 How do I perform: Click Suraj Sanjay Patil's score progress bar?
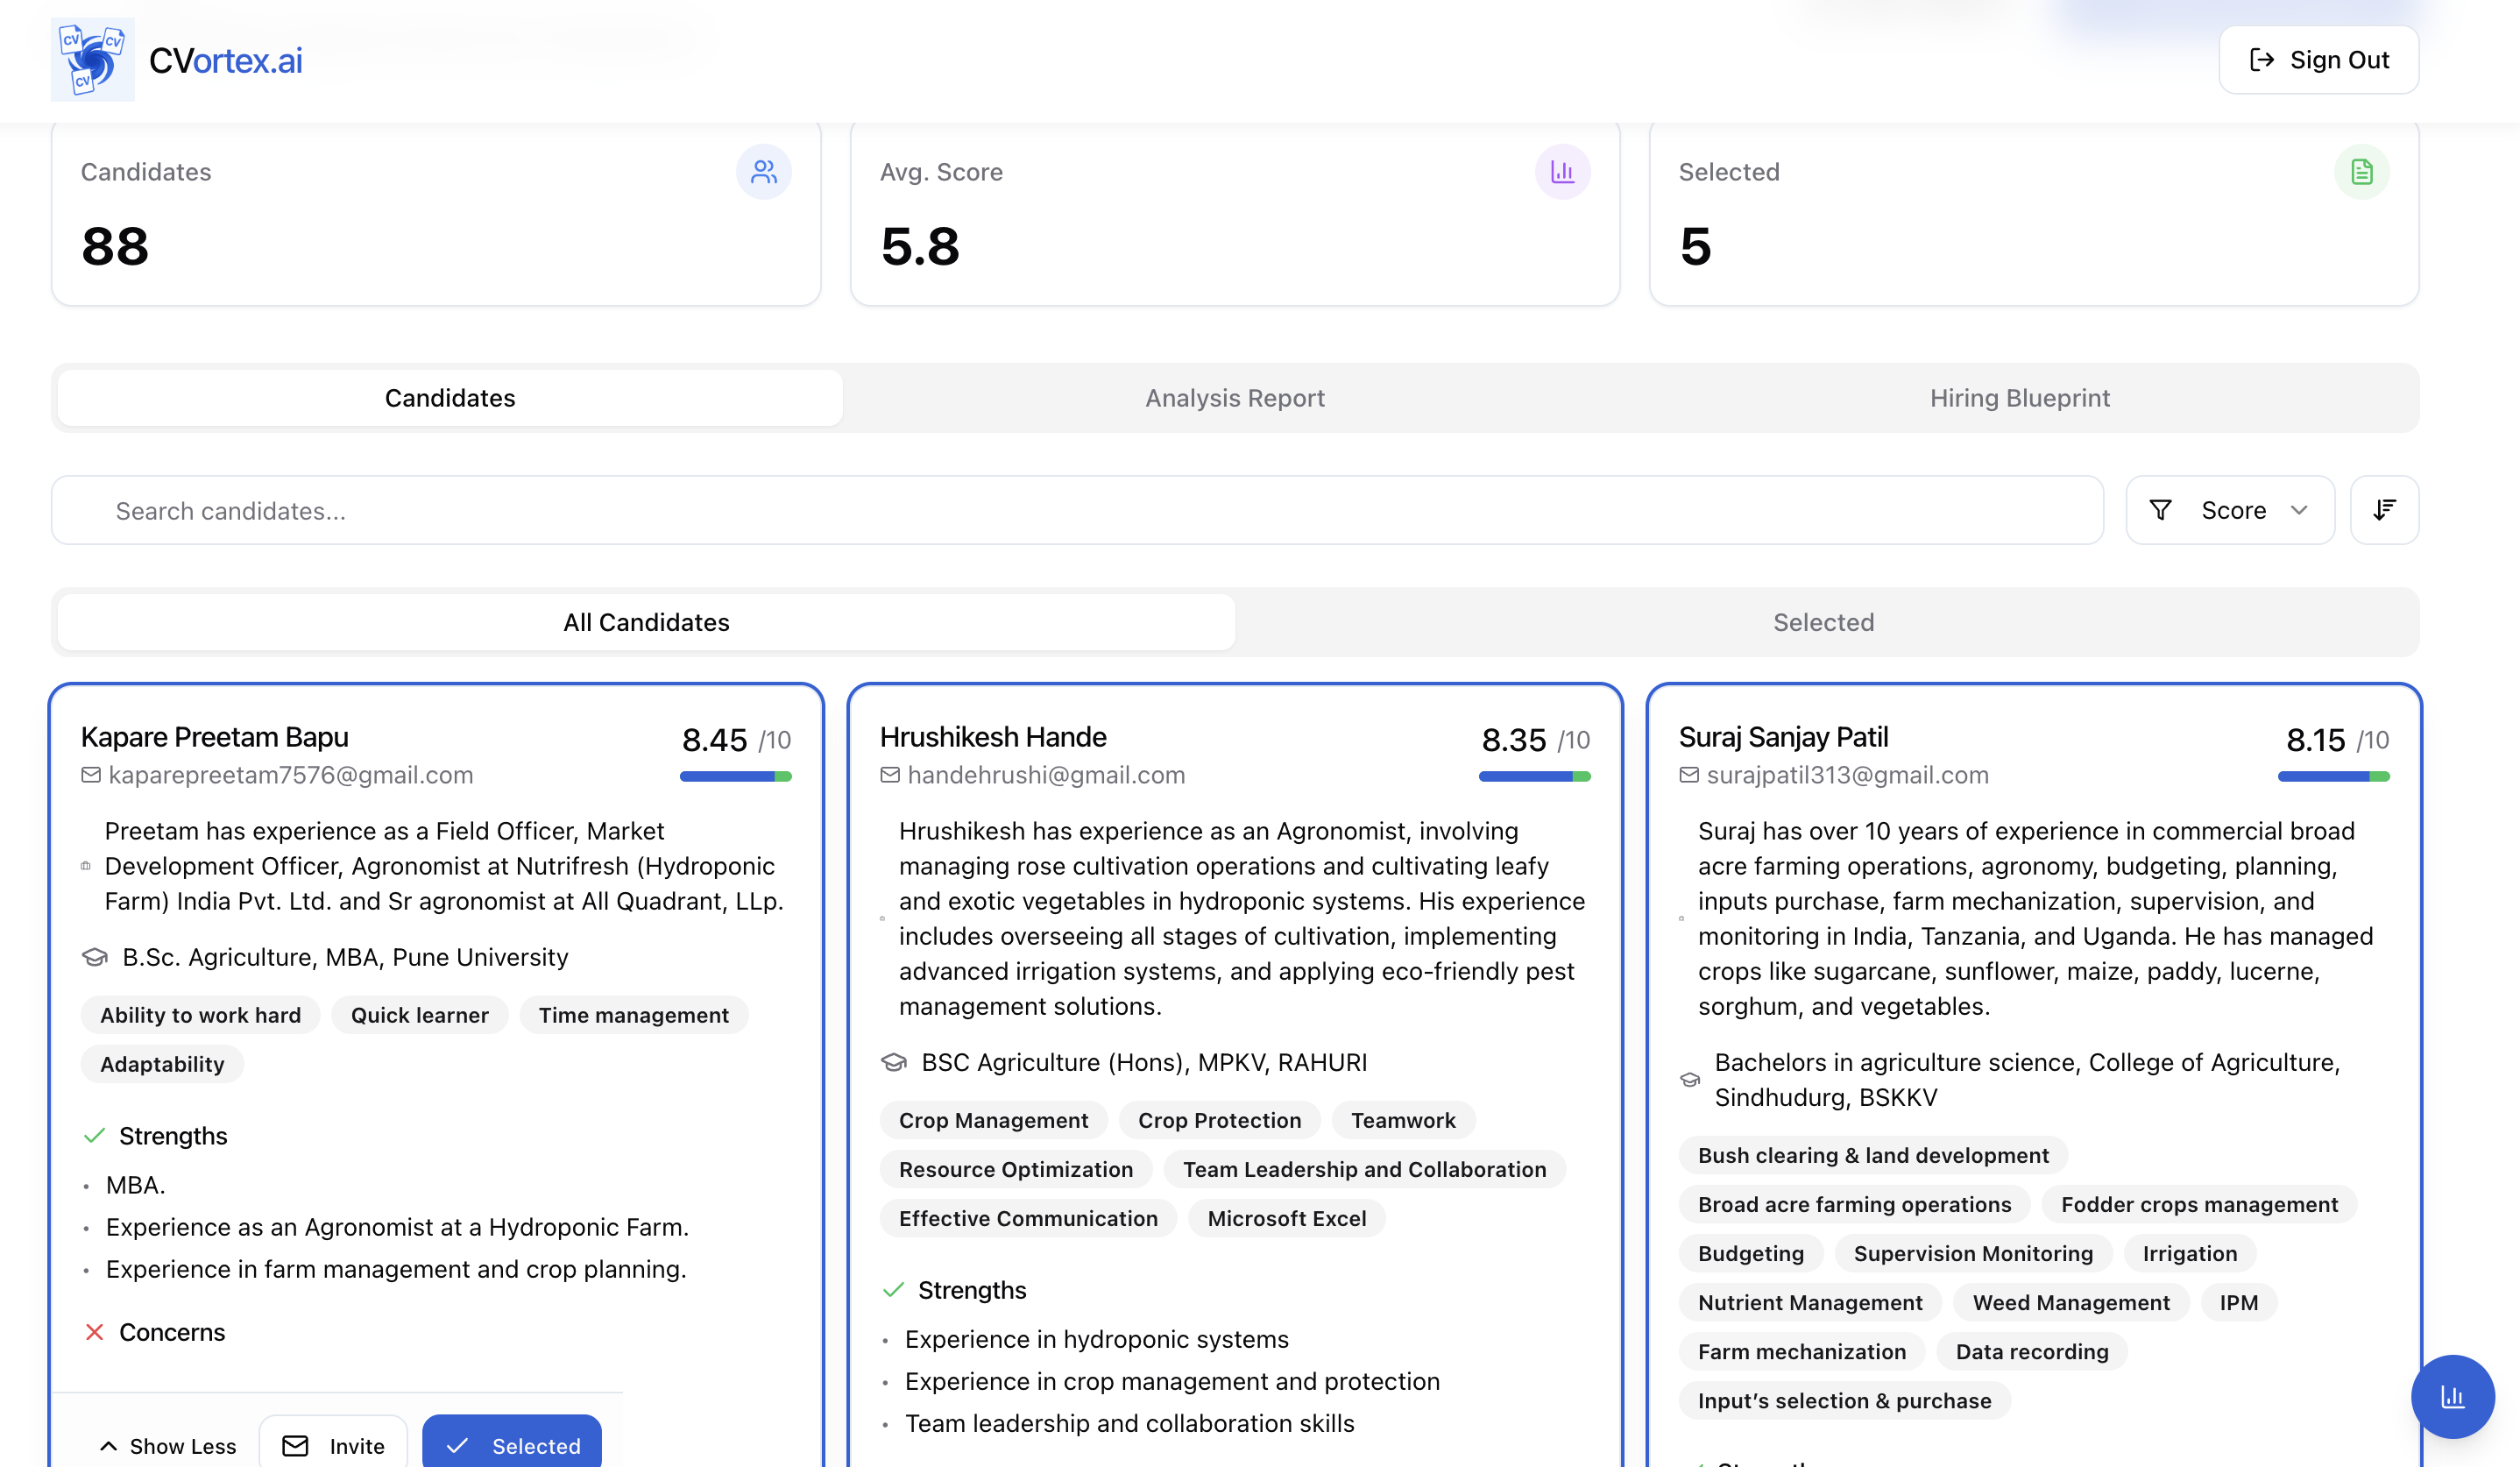pos(2333,776)
